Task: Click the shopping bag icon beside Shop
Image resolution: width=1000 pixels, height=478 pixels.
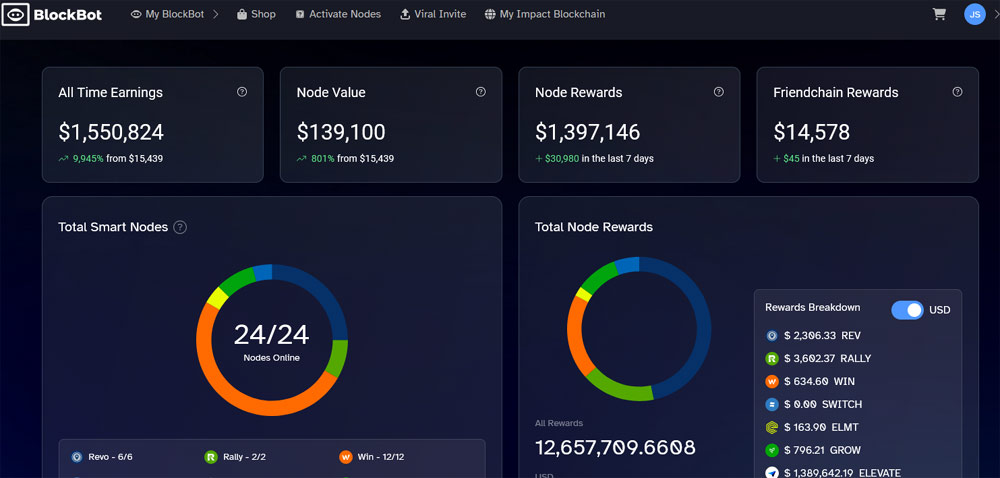Action: click(x=242, y=14)
